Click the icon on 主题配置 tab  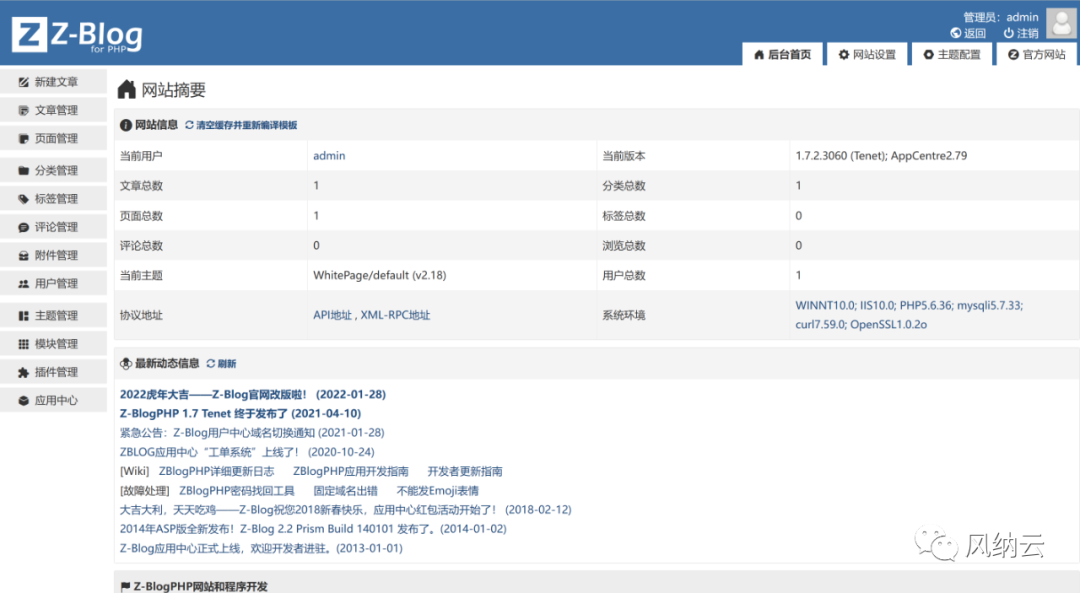click(x=928, y=54)
